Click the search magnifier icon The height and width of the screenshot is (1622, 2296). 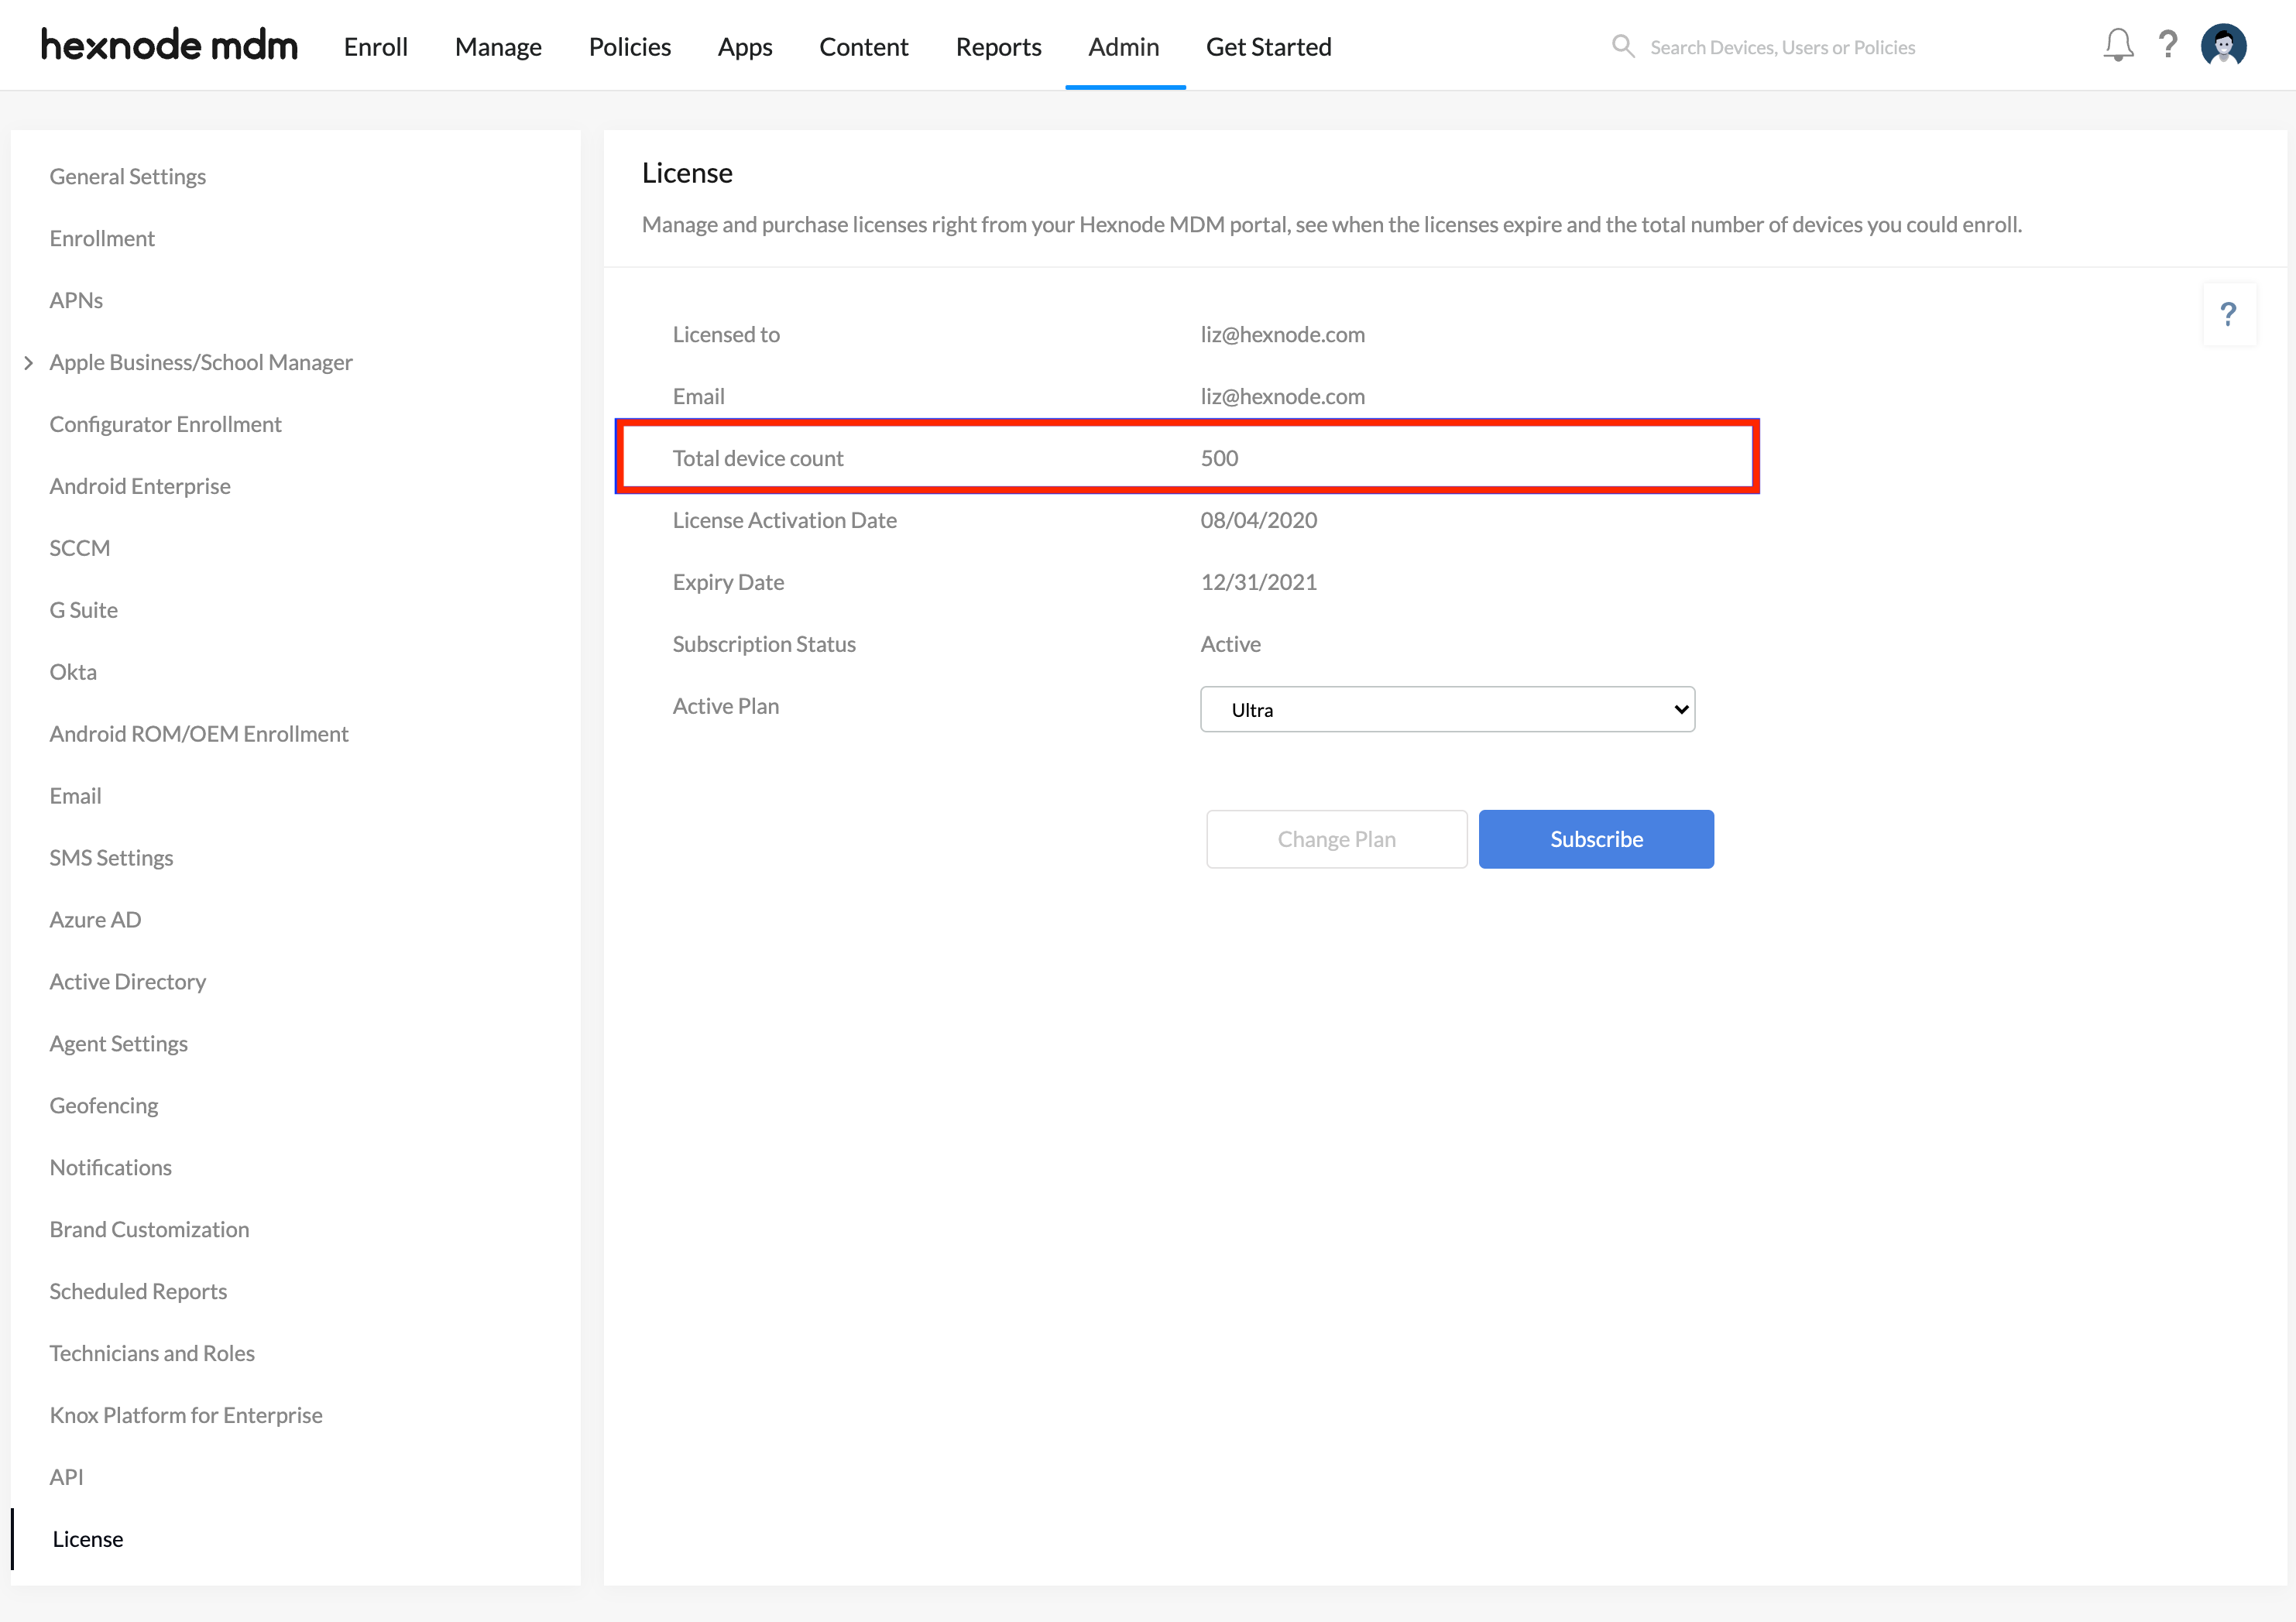click(1623, 46)
